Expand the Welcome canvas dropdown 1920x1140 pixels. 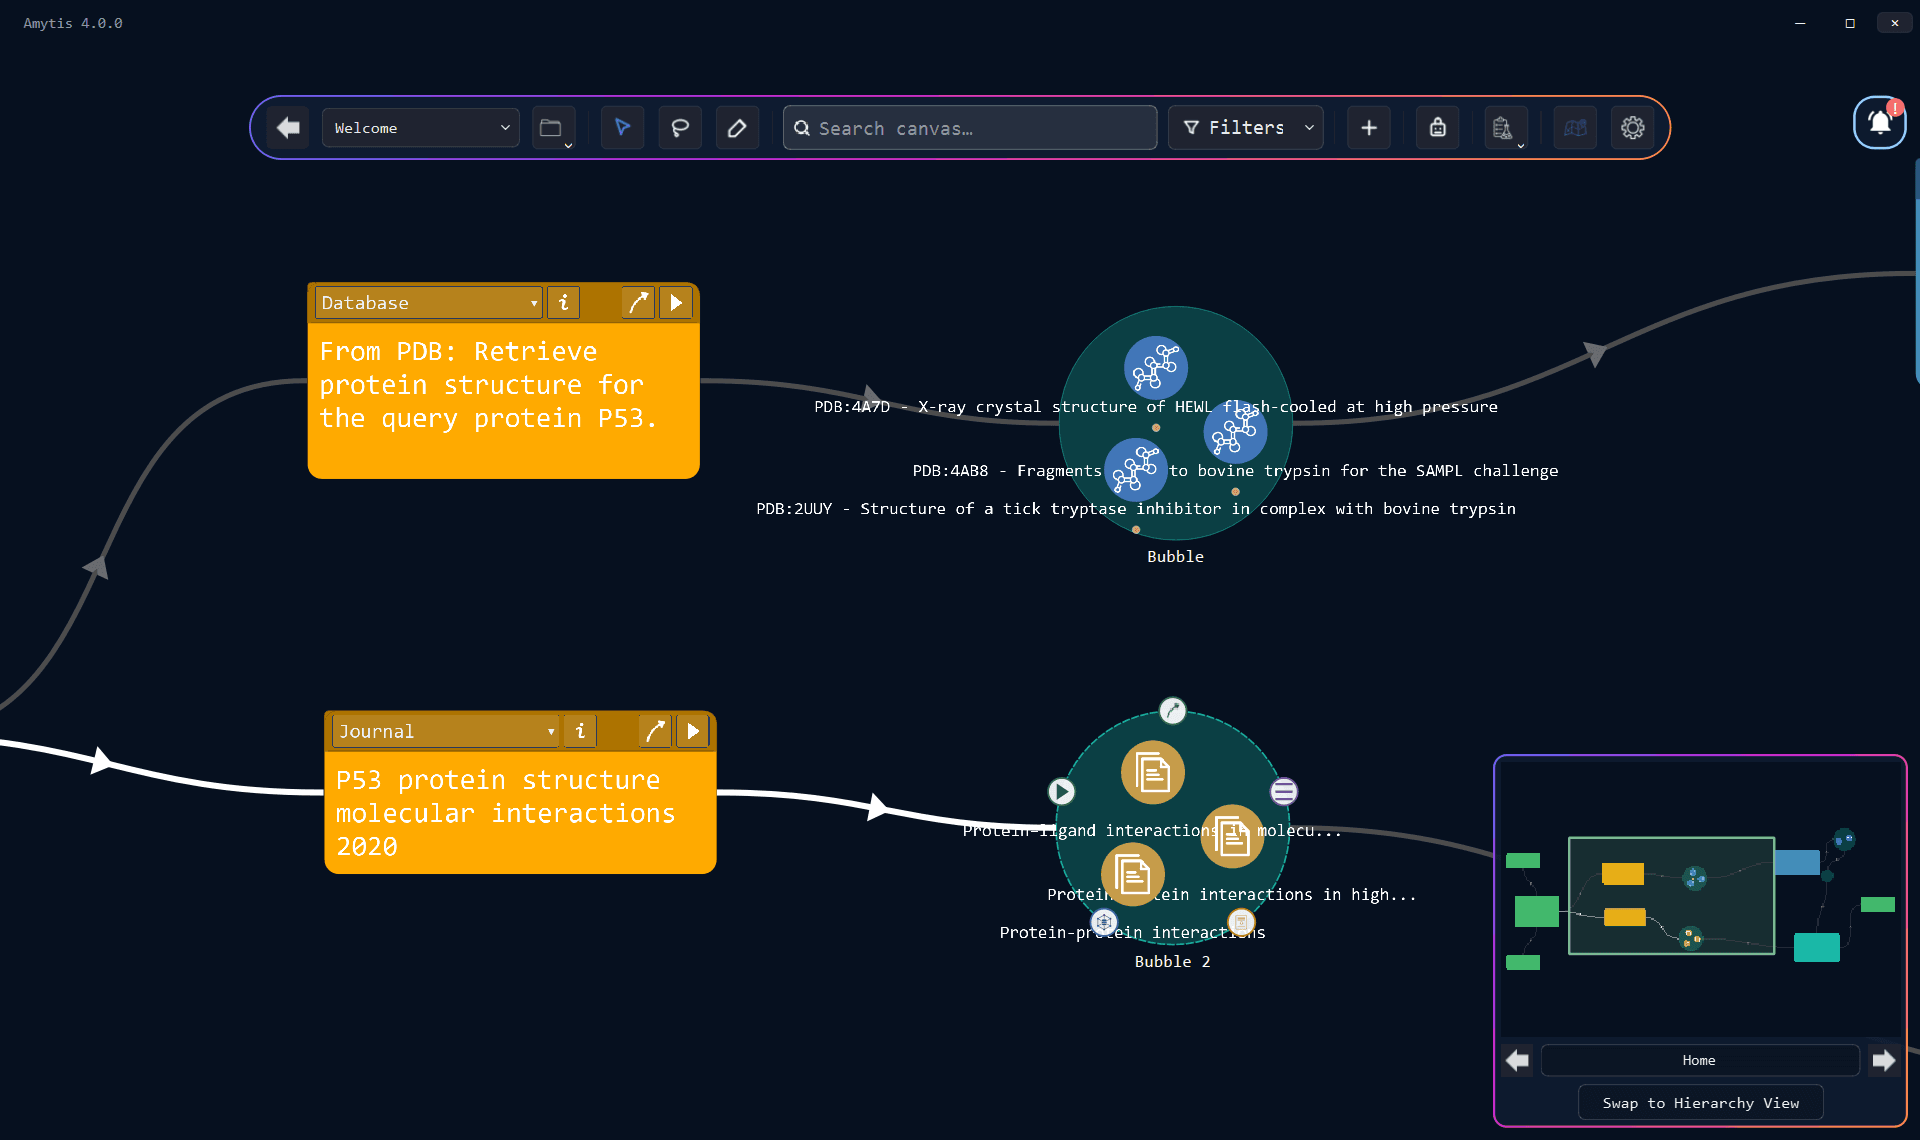[420, 128]
